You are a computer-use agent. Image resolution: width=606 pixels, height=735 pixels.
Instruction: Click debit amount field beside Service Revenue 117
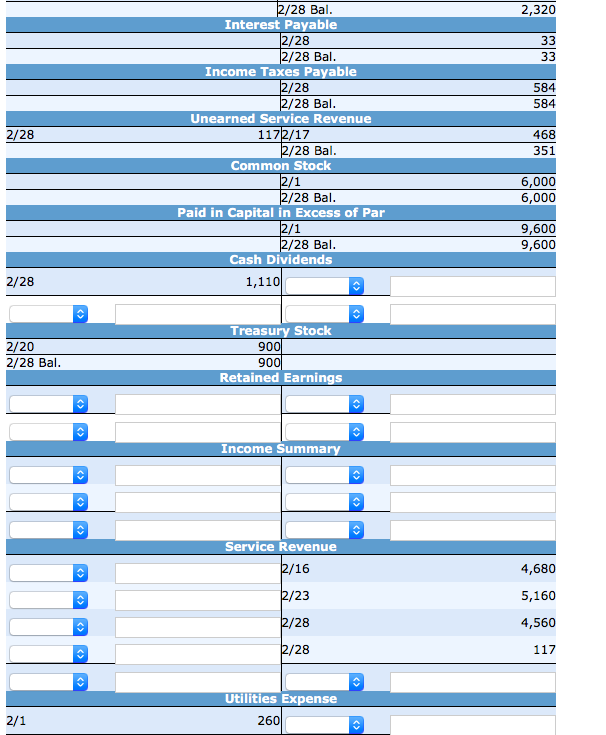pyautogui.click(x=198, y=654)
